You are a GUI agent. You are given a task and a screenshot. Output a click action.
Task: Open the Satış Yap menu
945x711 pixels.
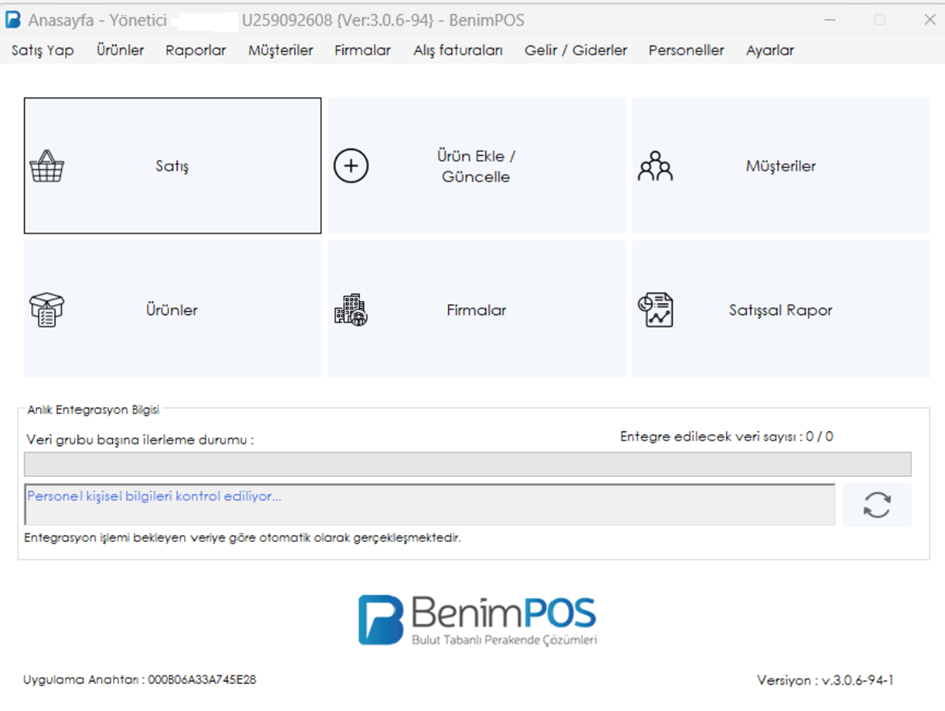[43, 50]
